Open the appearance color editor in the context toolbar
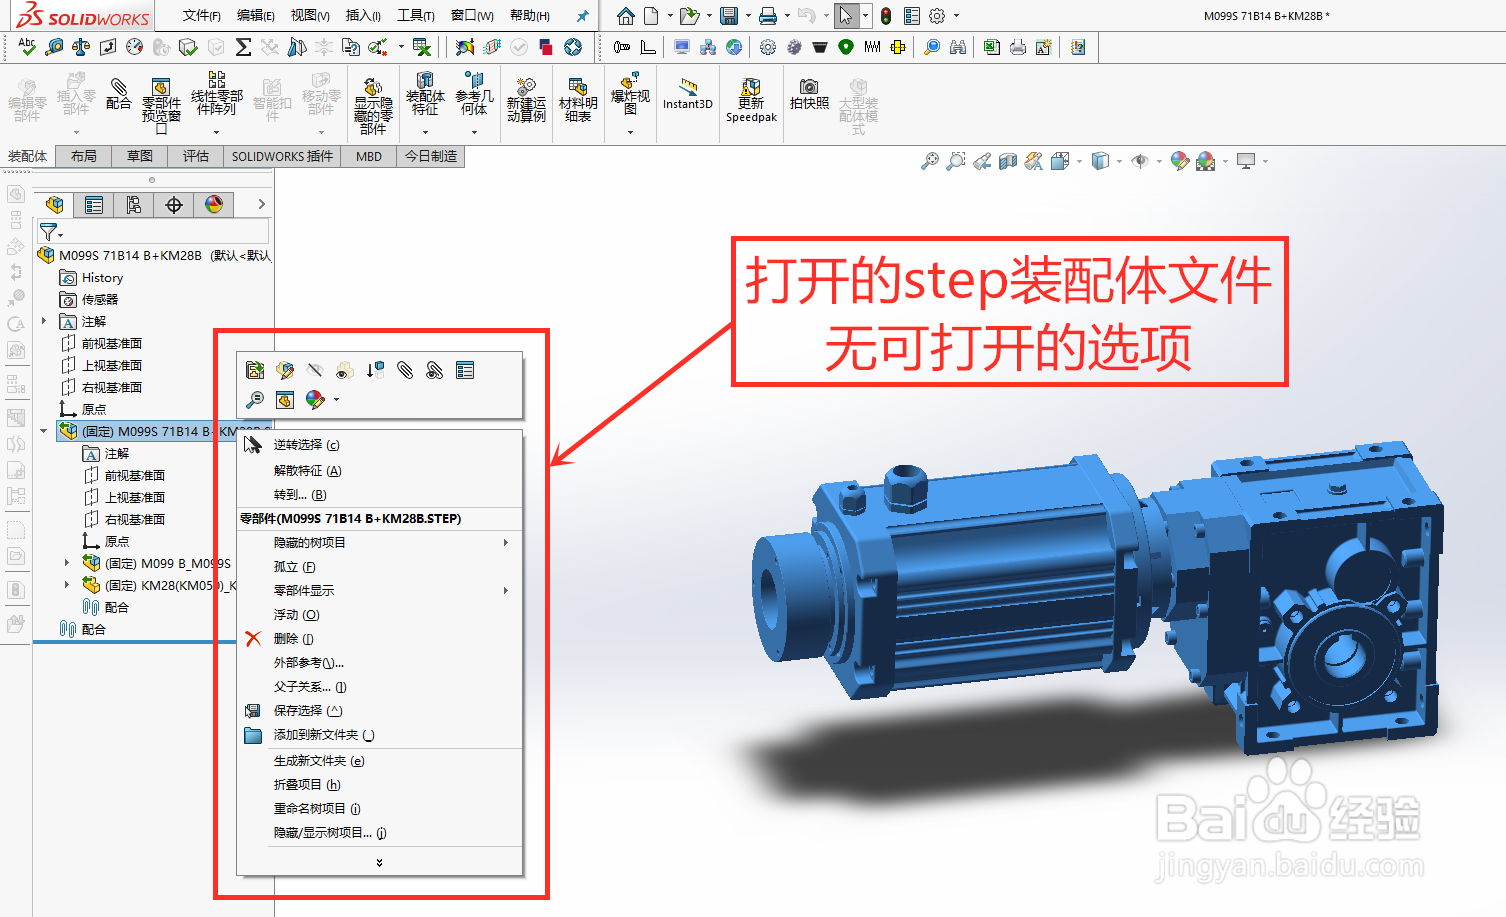 coord(315,399)
